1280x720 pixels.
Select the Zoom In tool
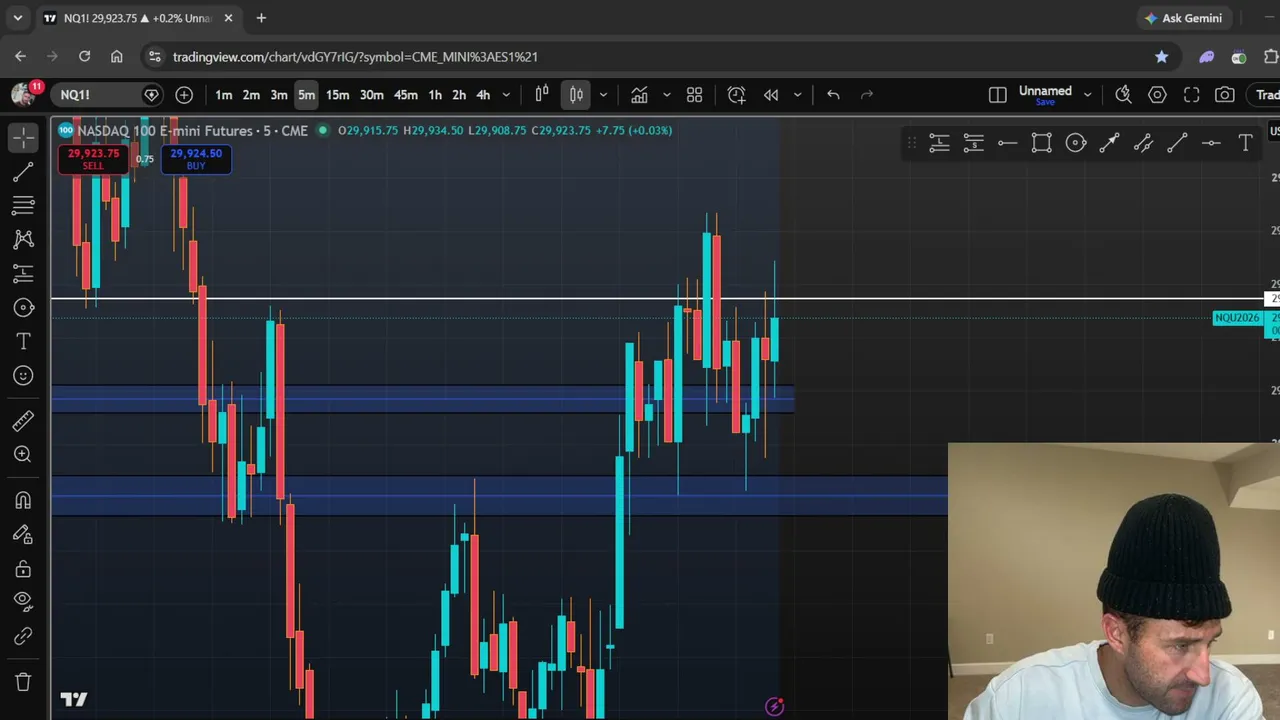(23, 455)
